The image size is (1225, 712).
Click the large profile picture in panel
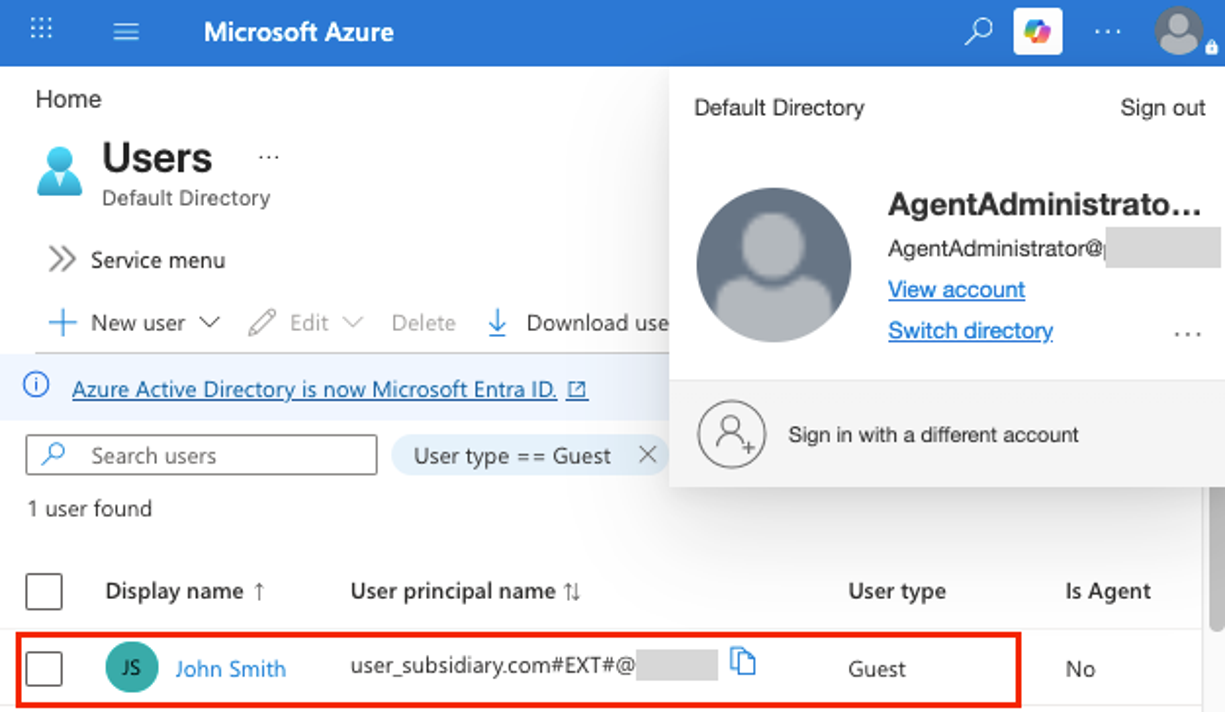tap(774, 265)
